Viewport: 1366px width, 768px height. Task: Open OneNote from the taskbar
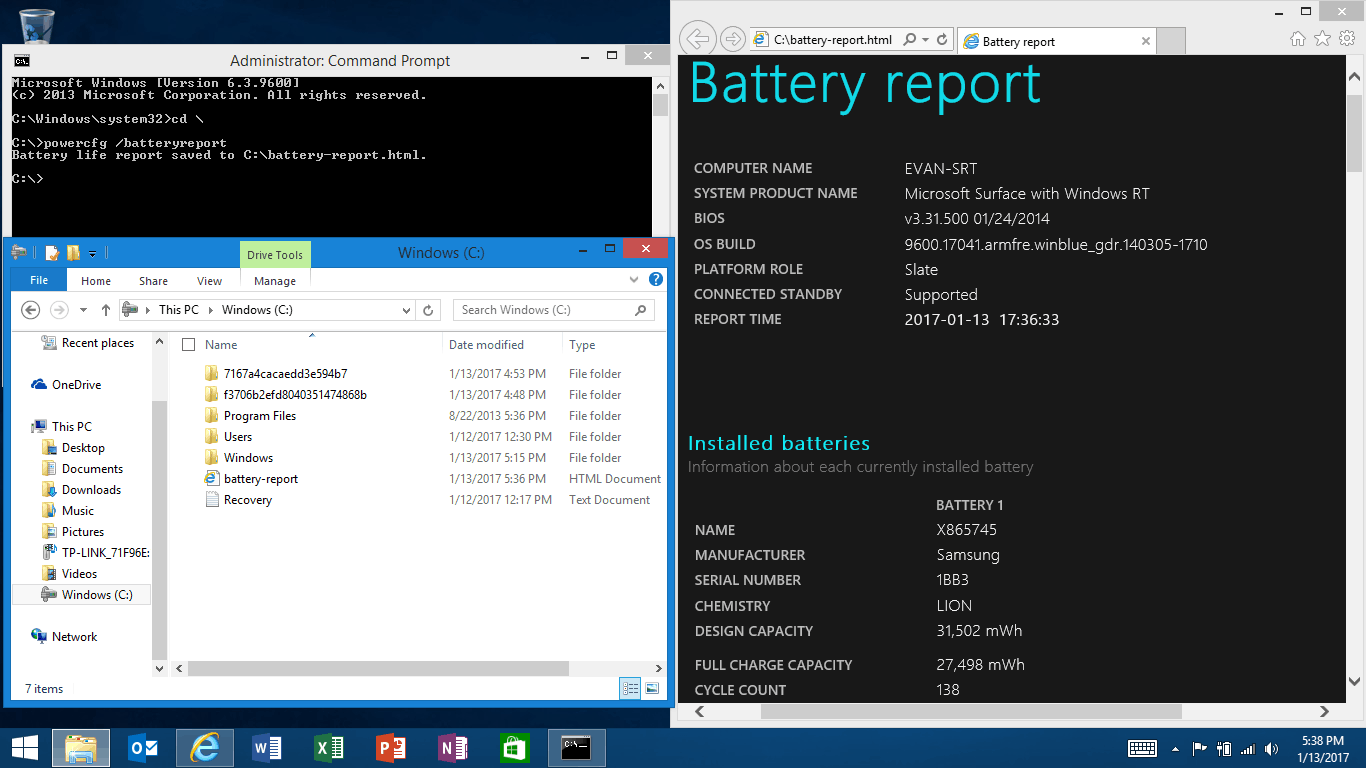pos(453,748)
